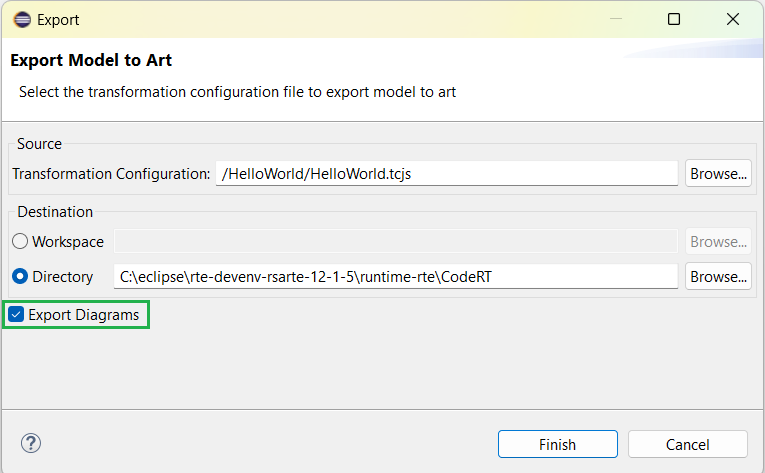Maximize the Export dialog window
This screenshot has height=473, width=765.
(x=674, y=19)
